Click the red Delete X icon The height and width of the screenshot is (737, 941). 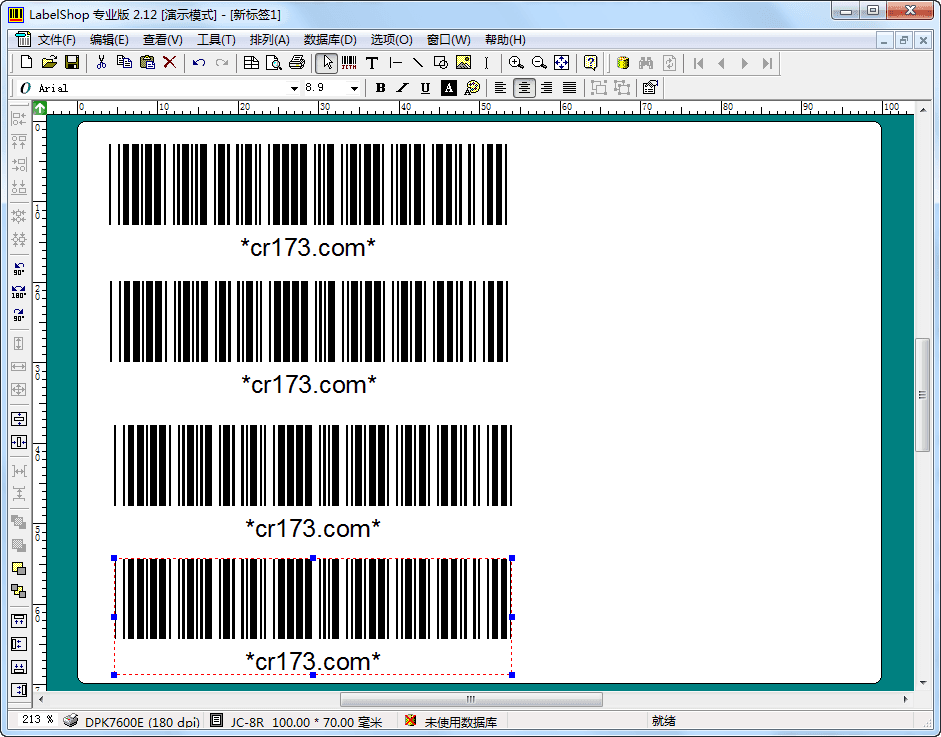[170, 63]
